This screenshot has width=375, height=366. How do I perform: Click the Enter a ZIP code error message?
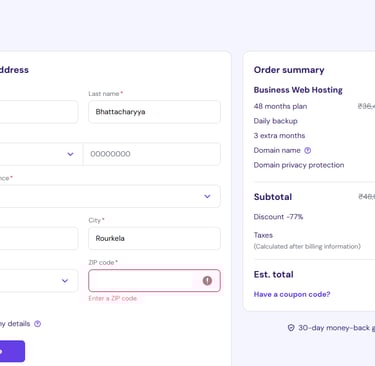113,298
